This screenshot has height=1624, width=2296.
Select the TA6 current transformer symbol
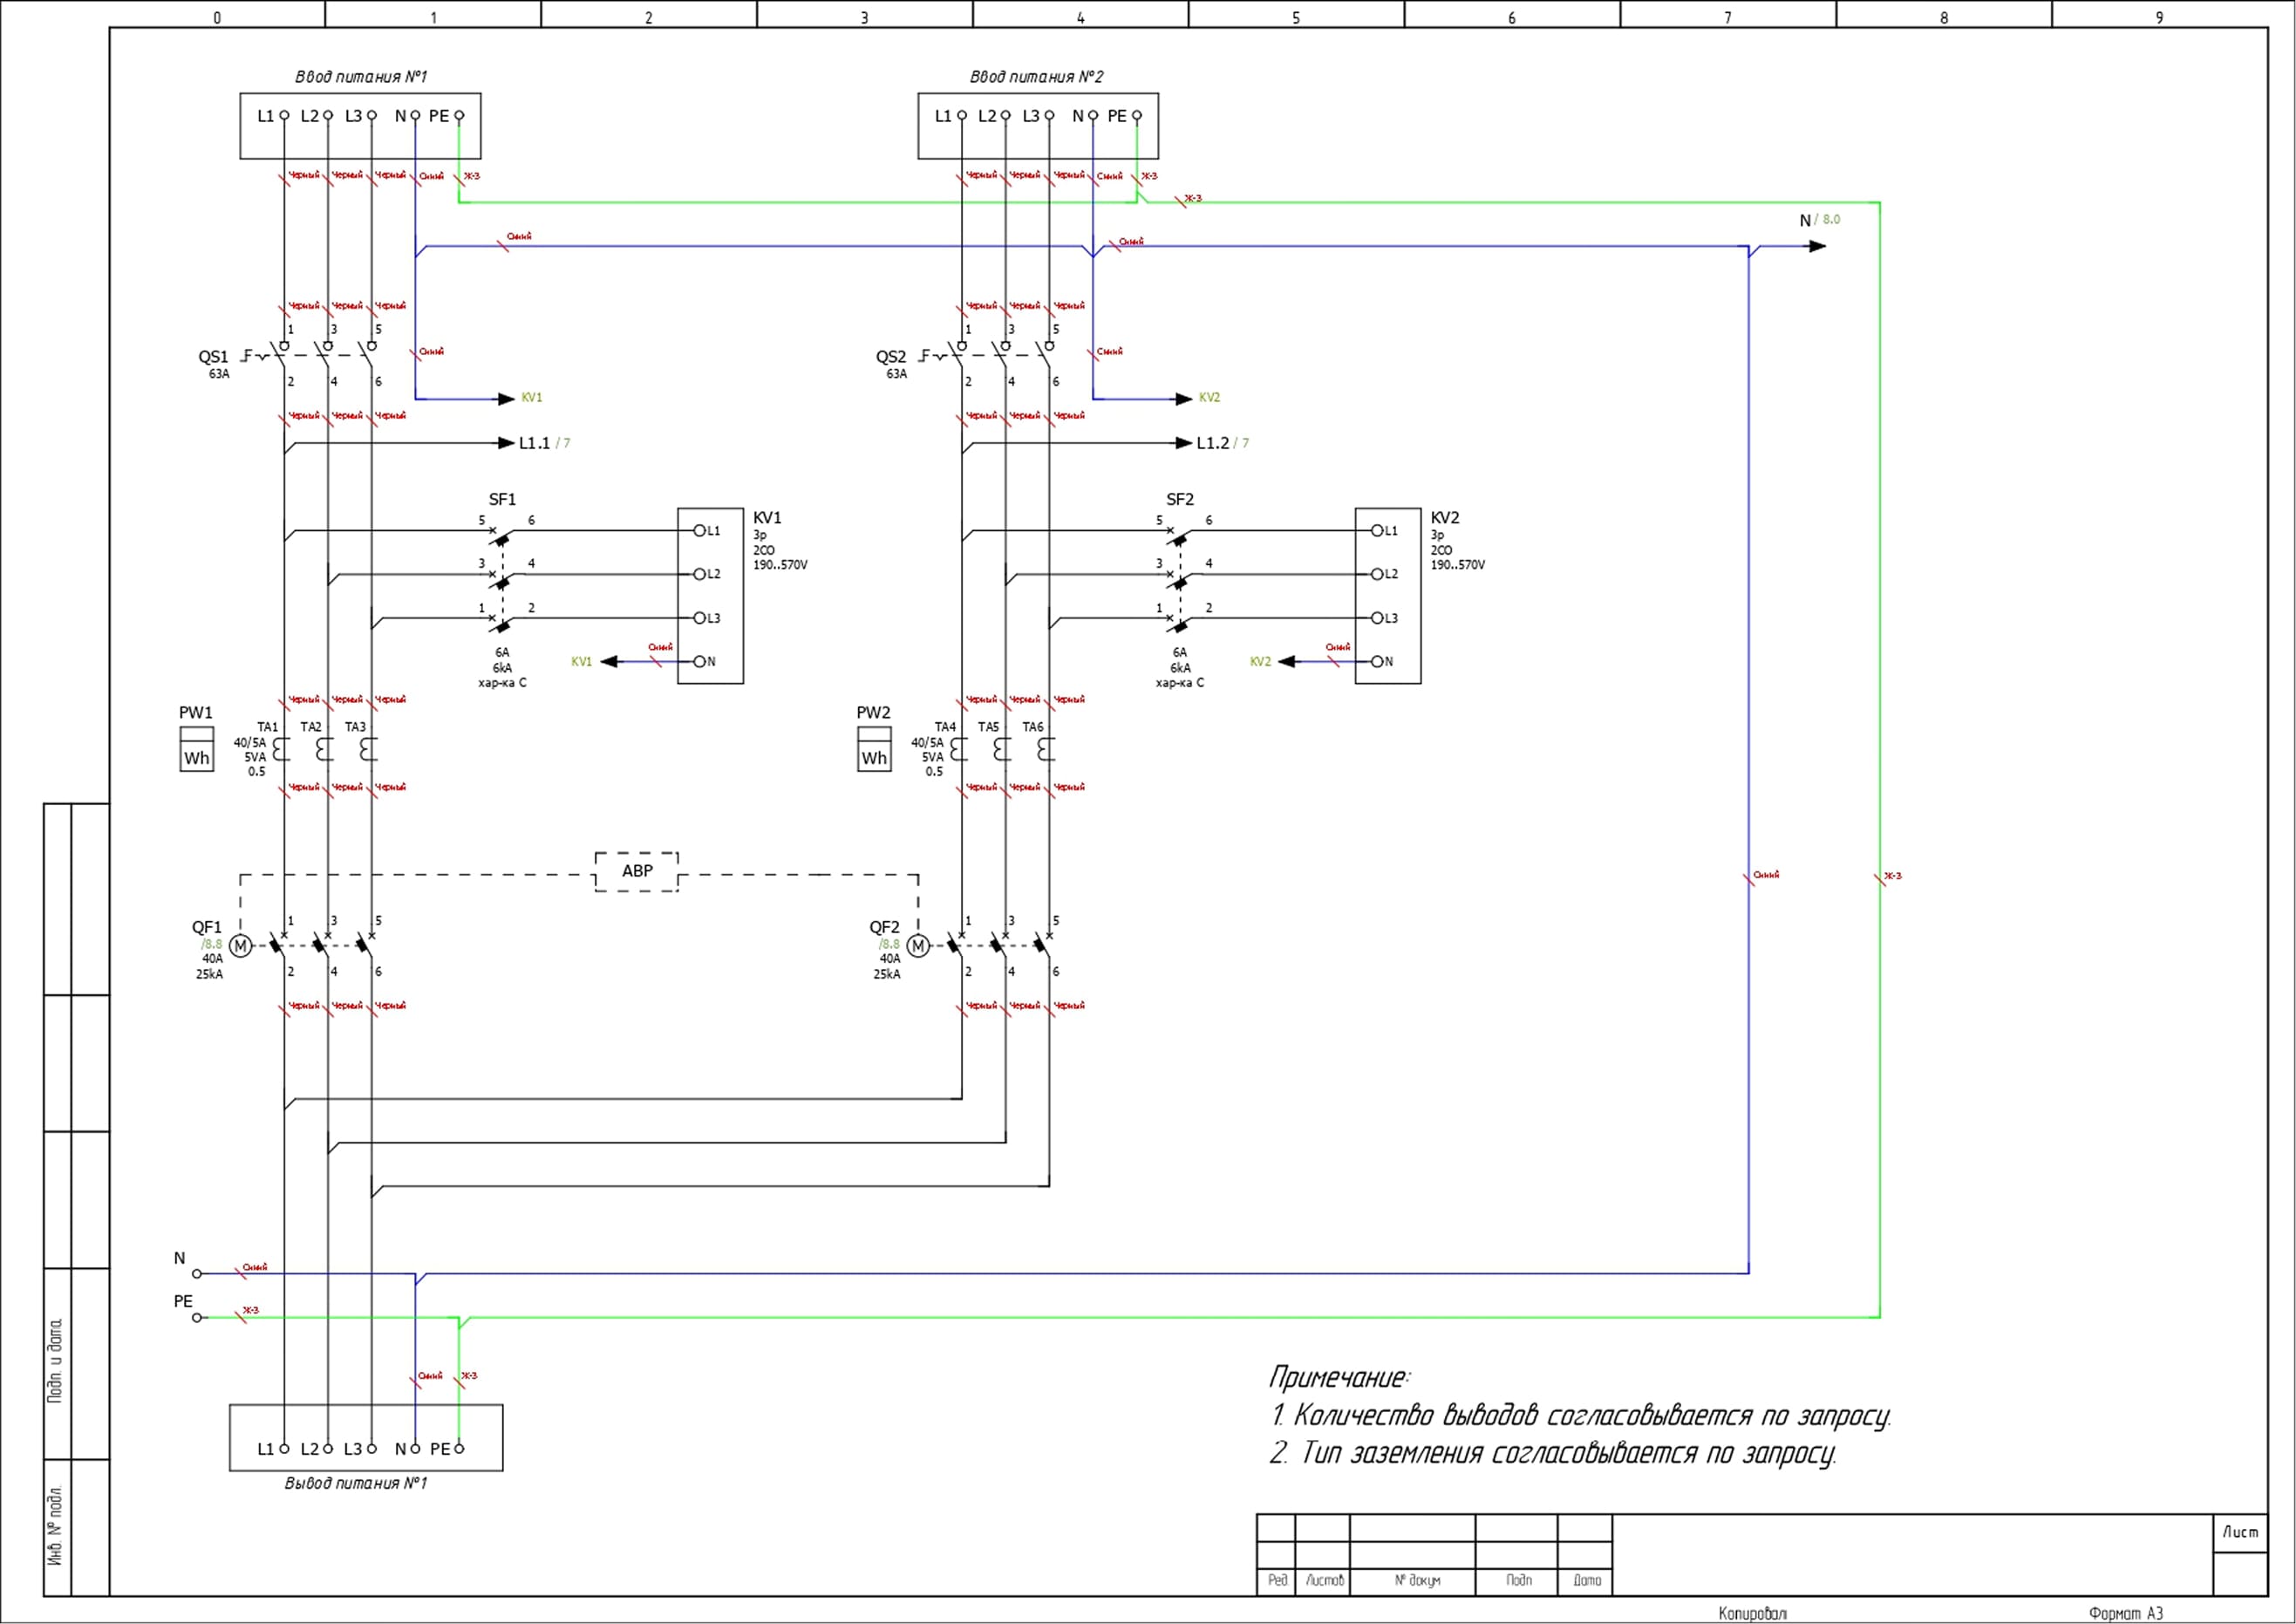pos(1046,749)
